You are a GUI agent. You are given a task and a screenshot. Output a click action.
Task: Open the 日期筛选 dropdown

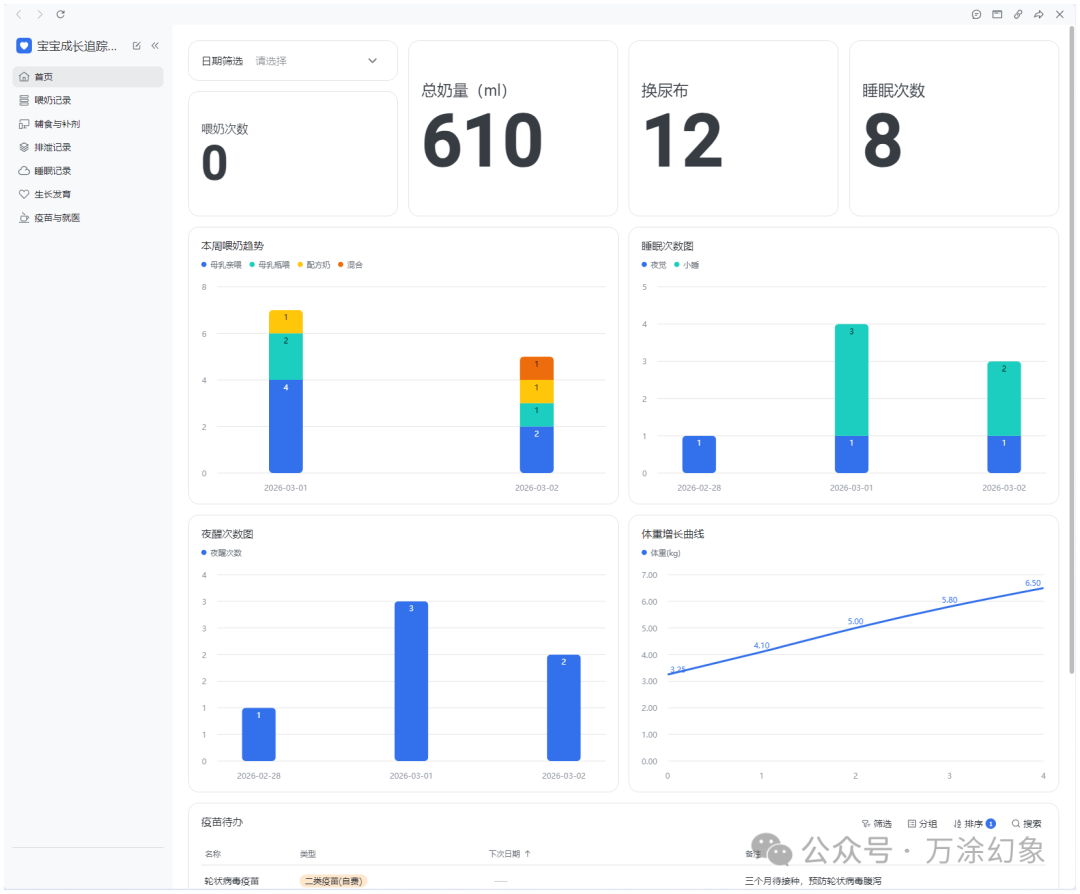click(x=293, y=61)
